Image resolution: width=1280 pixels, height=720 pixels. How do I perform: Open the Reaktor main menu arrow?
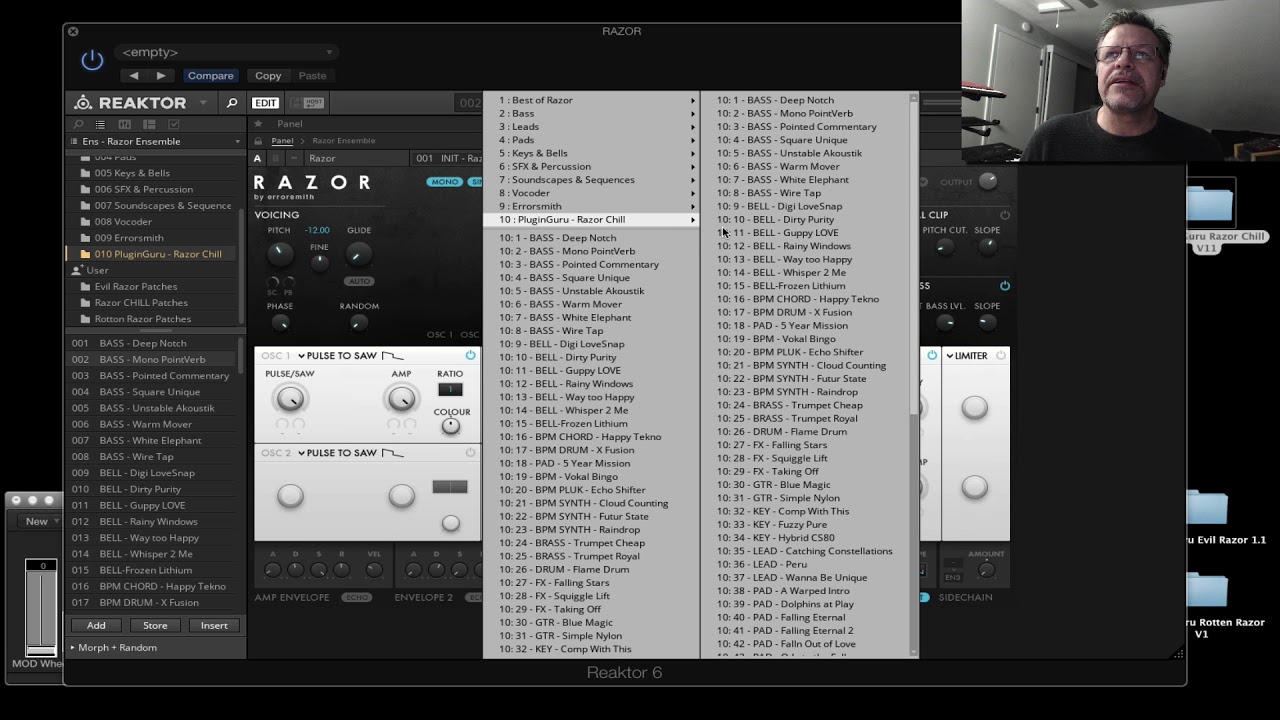(x=203, y=103)
